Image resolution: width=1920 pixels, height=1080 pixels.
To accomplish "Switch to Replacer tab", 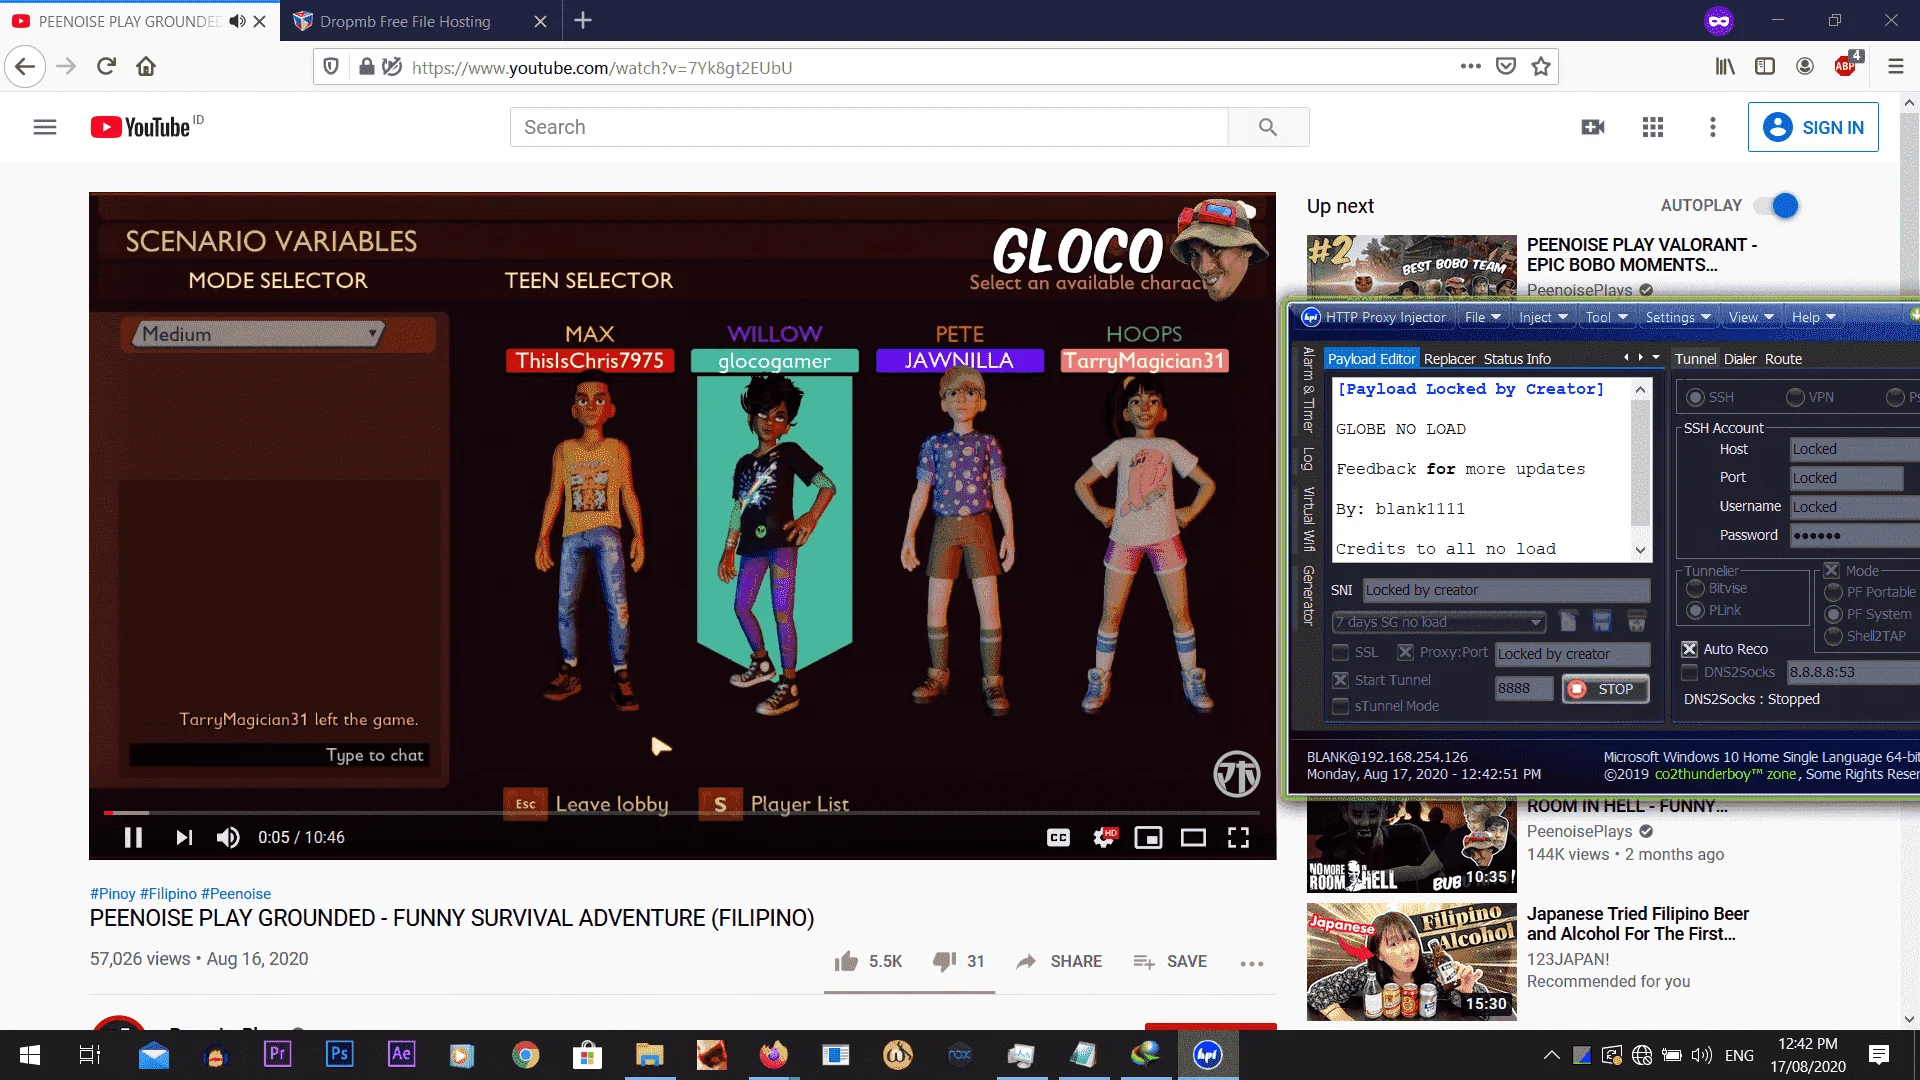I will click(x=1449, y=359).
